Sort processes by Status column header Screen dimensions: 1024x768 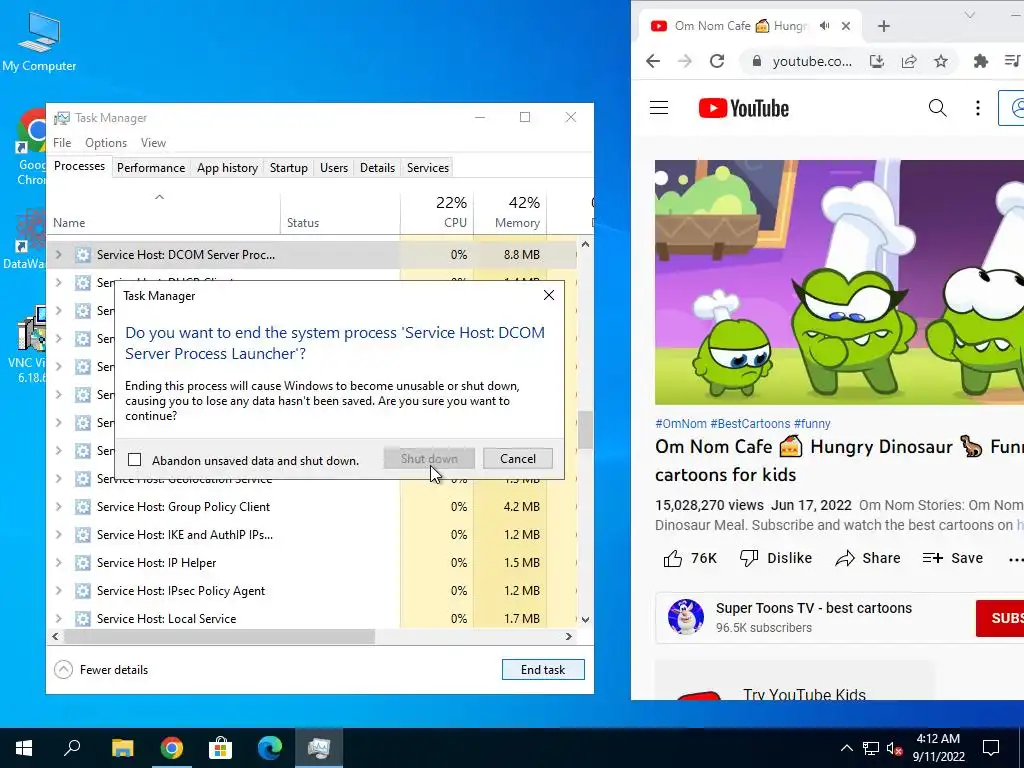click(x=340, y=212)
